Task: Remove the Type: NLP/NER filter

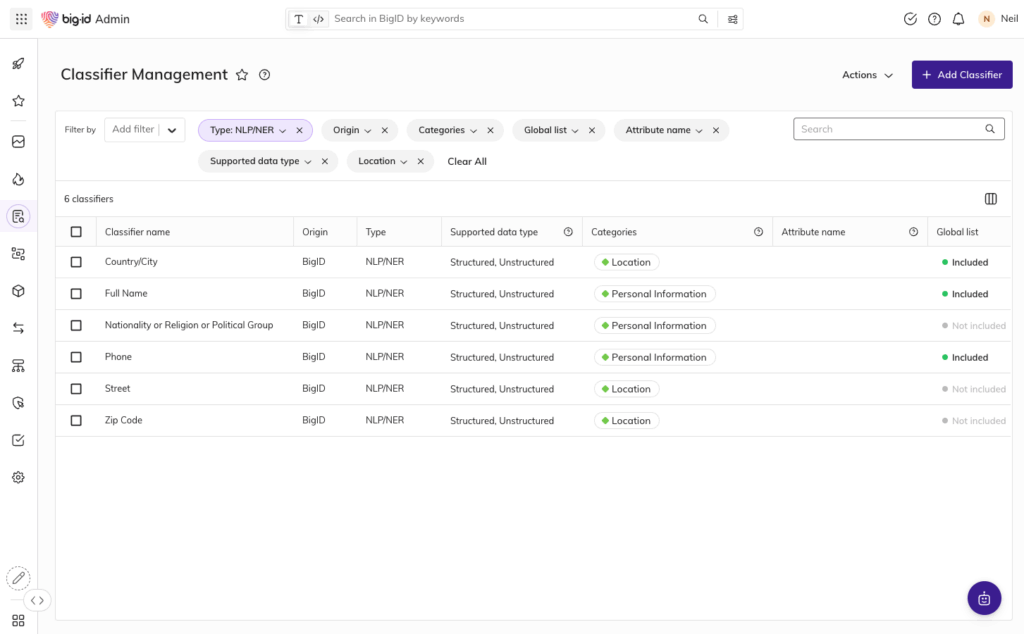Action: 299,130
